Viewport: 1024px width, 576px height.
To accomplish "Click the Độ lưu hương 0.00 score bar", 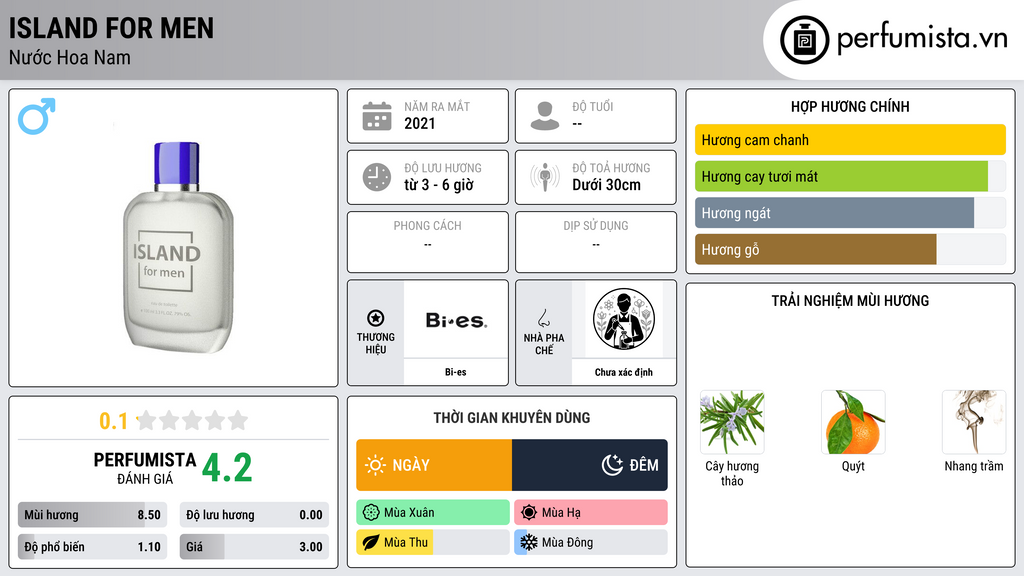I will click(254, 515).
